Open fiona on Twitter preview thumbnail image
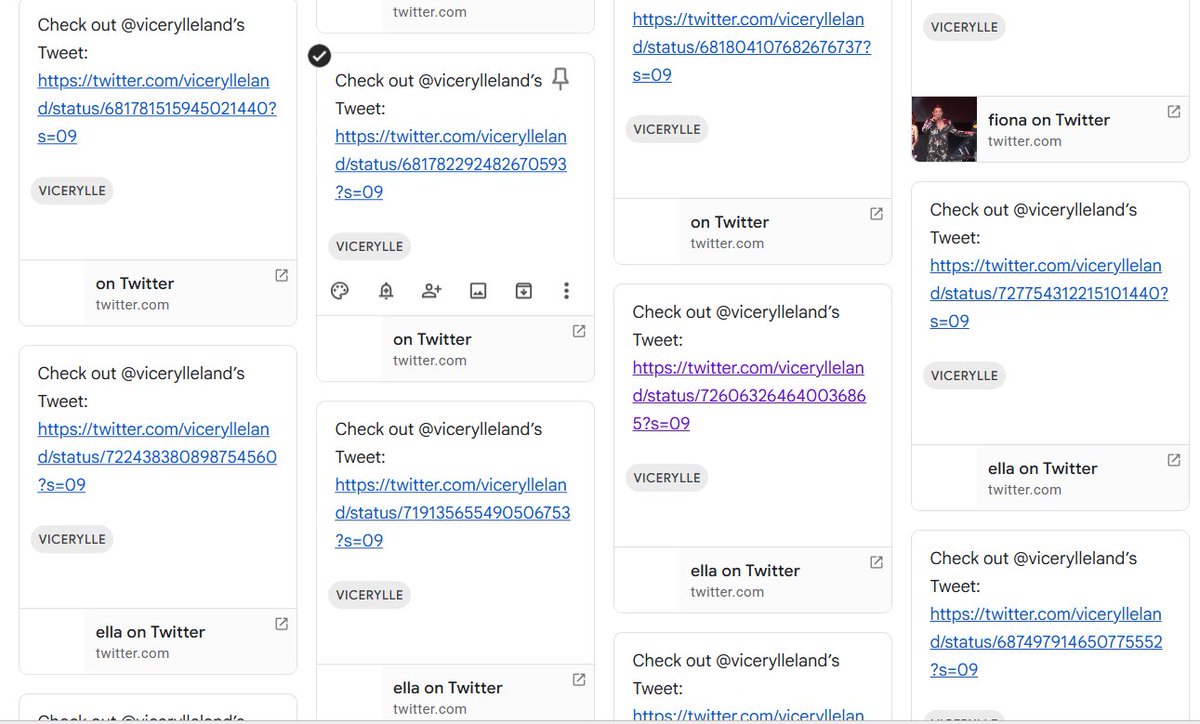 point(944,129)
